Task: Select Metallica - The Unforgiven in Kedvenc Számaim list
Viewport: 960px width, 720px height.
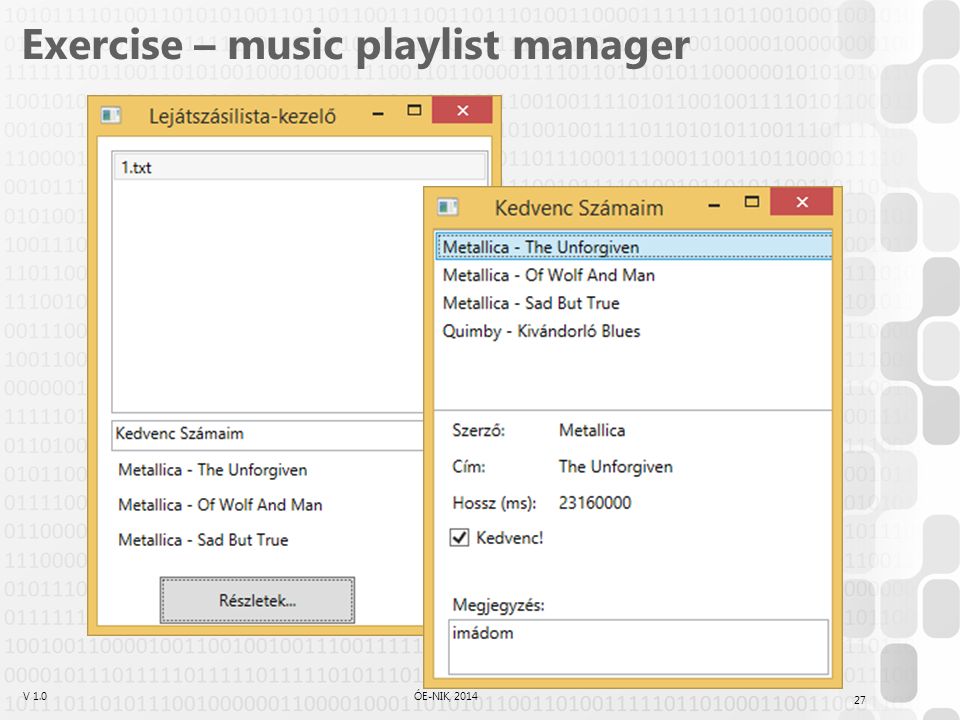Action: point(634,247)
